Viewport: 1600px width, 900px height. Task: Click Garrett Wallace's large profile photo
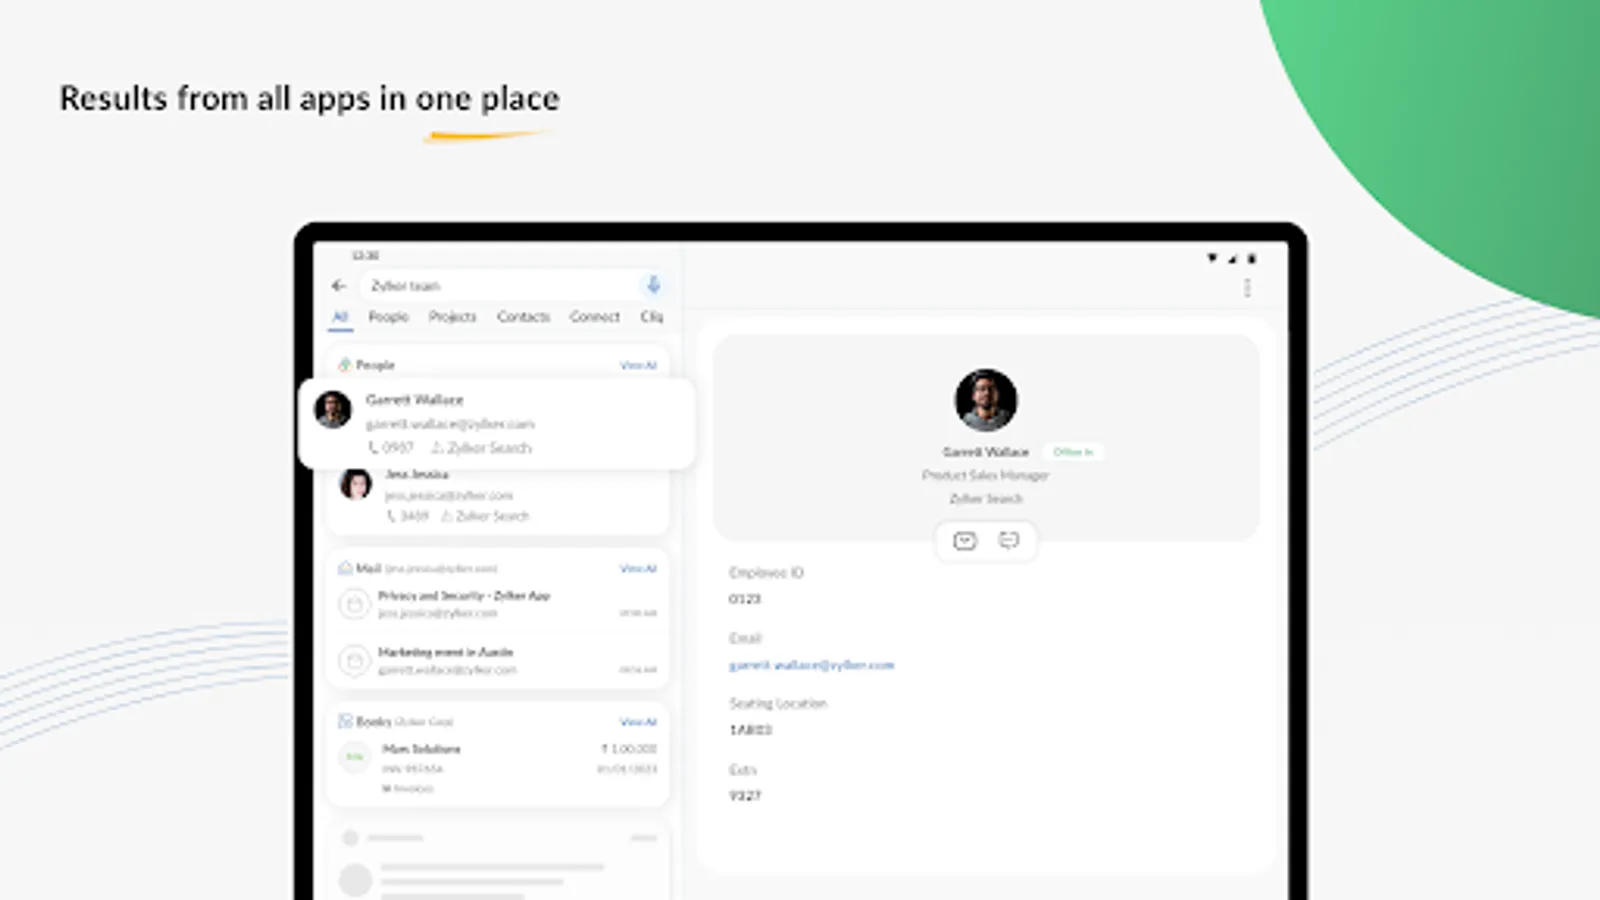[986, 400]
